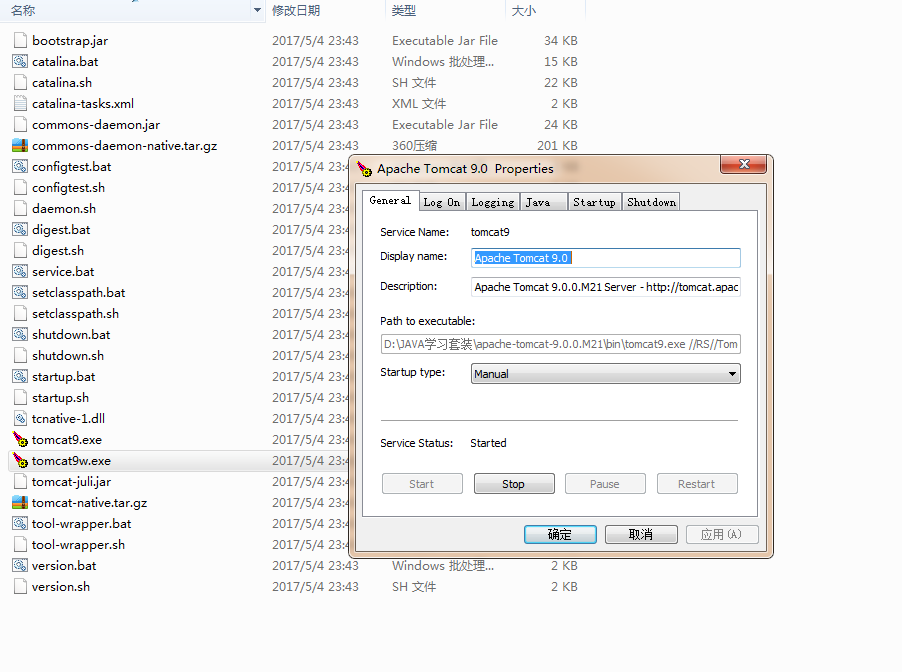The width and height of the screenshot is (902, 672).
Task: Select the setclasspath.sh file name
Action: (75, 314)
